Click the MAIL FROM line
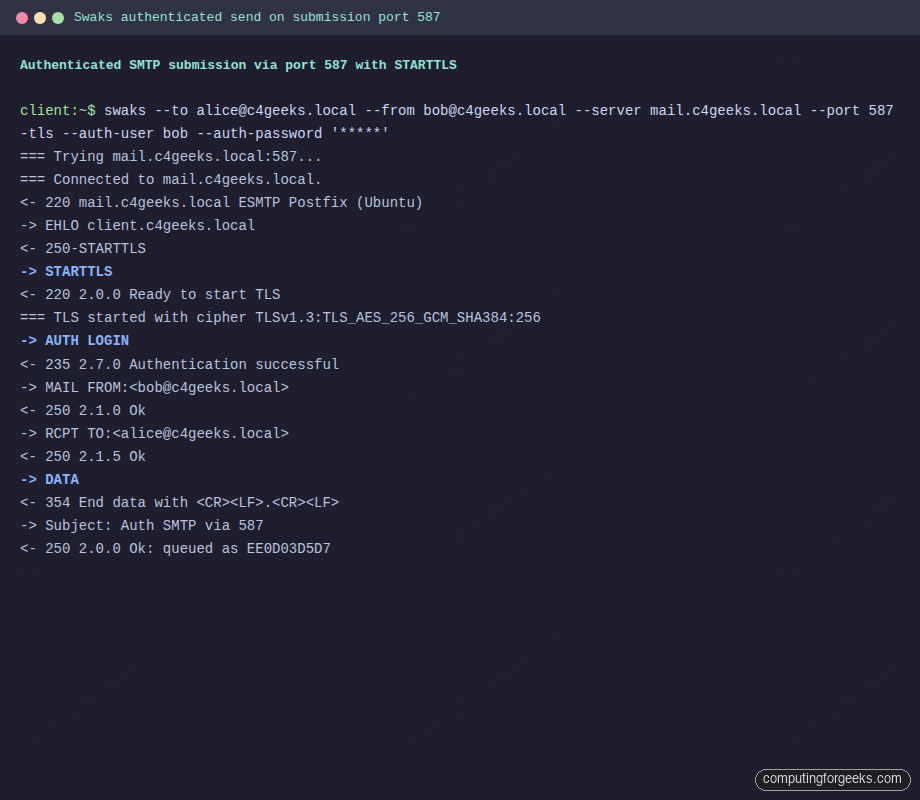 point(154,387)
